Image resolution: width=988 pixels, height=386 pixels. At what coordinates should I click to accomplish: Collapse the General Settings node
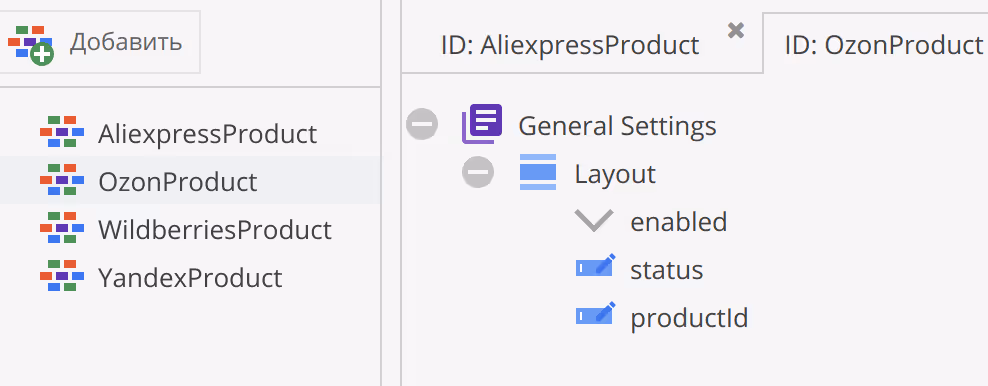tap(422, 123)
